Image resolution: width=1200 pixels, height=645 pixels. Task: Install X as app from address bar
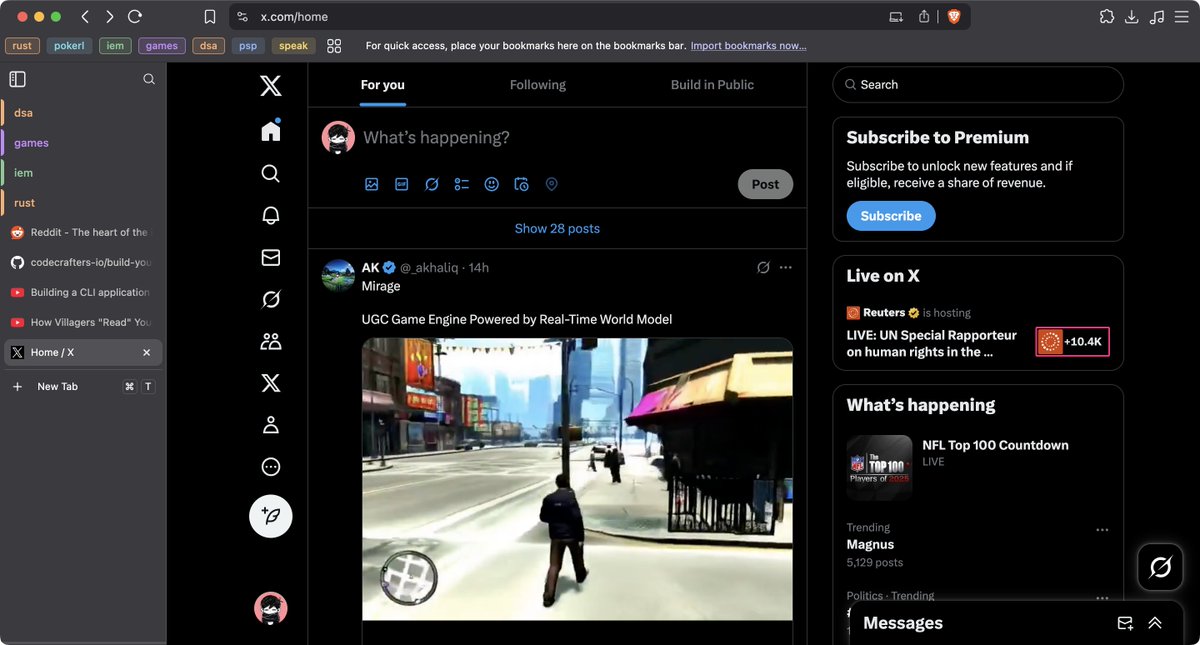pyautogui.click(x=896, y=16)
